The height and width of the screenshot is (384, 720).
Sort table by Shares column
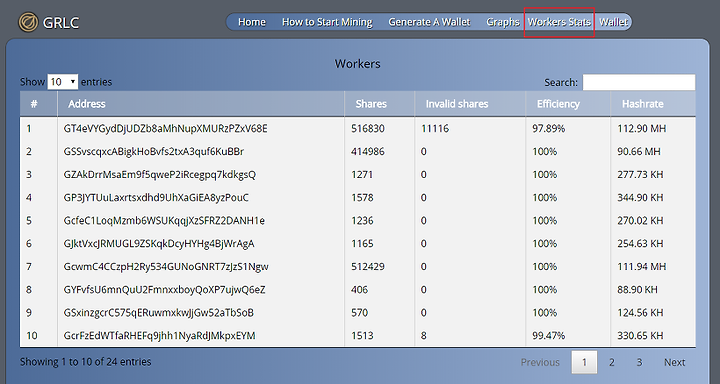click(x=379, y=104)
